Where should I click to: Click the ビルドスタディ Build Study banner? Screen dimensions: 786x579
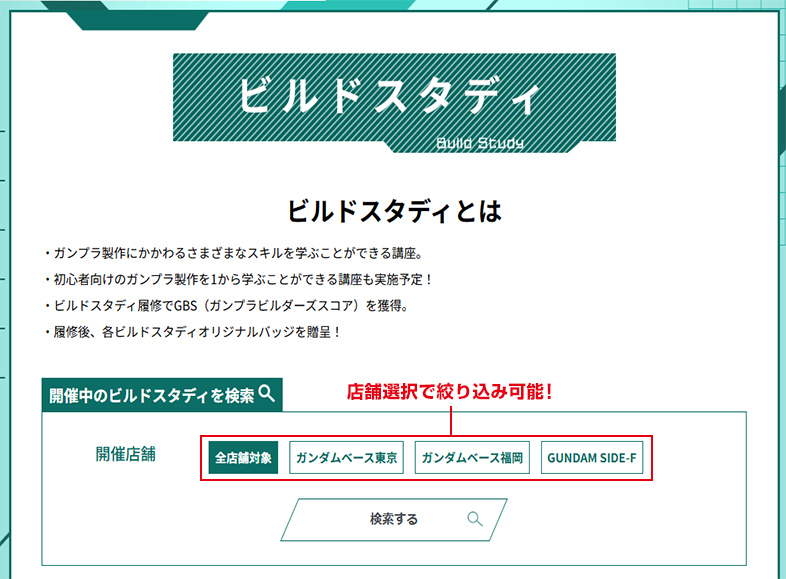(x=394, y=103)
